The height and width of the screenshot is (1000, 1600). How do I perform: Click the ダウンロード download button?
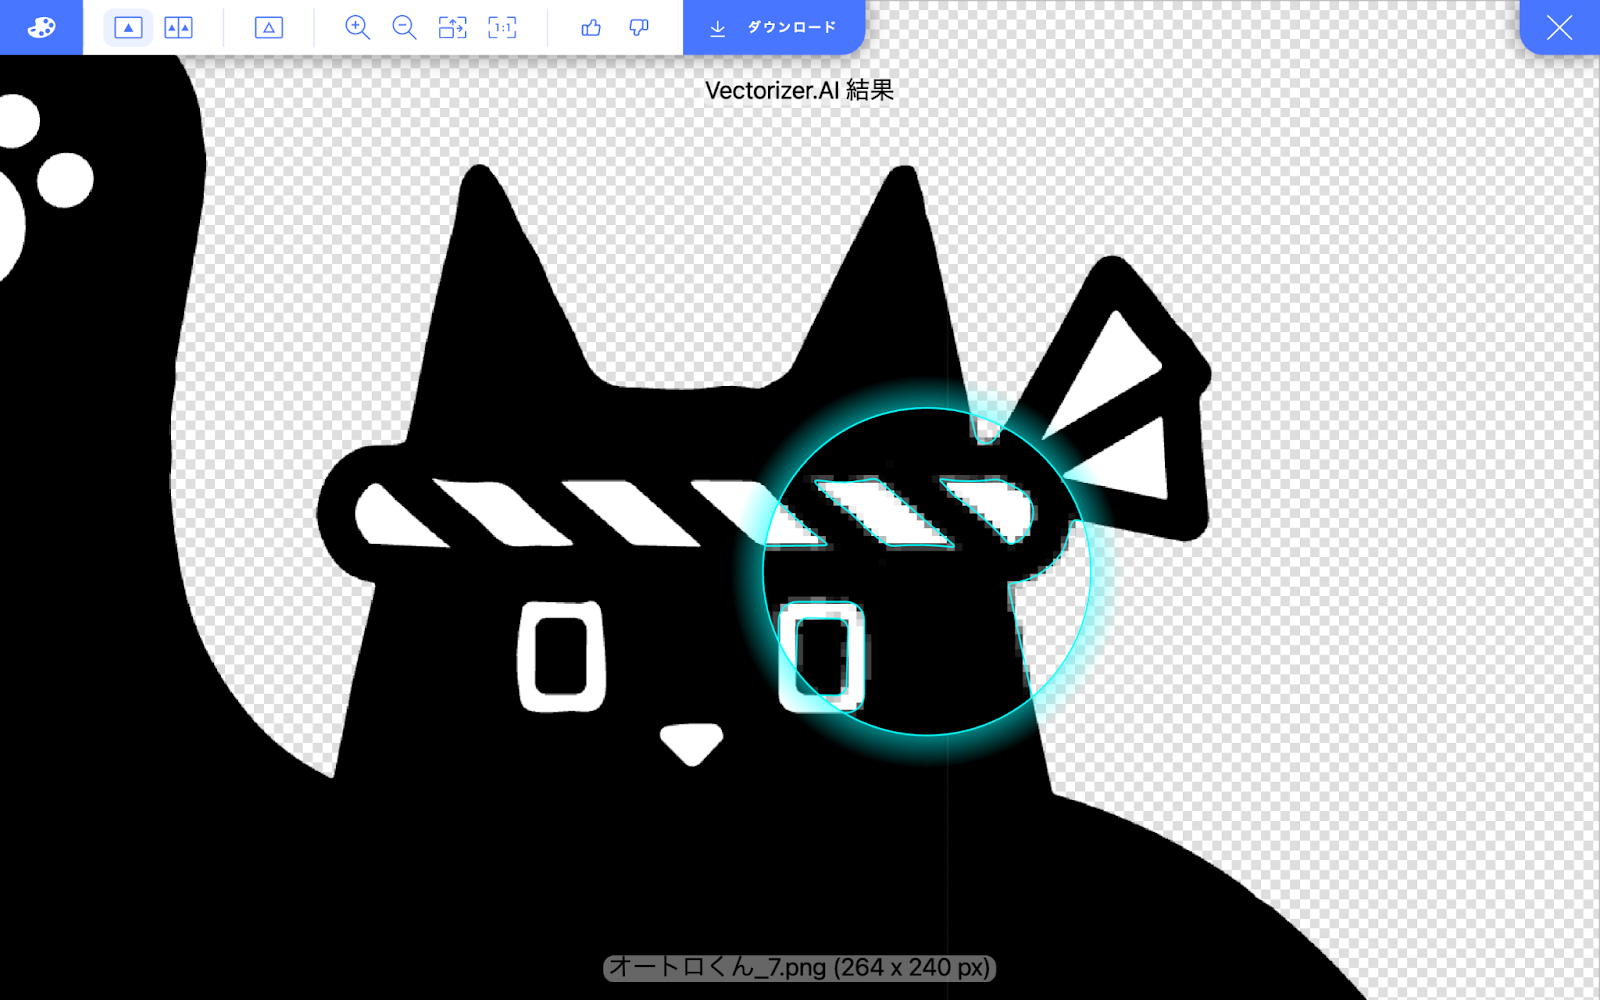[x=774, y=27]
